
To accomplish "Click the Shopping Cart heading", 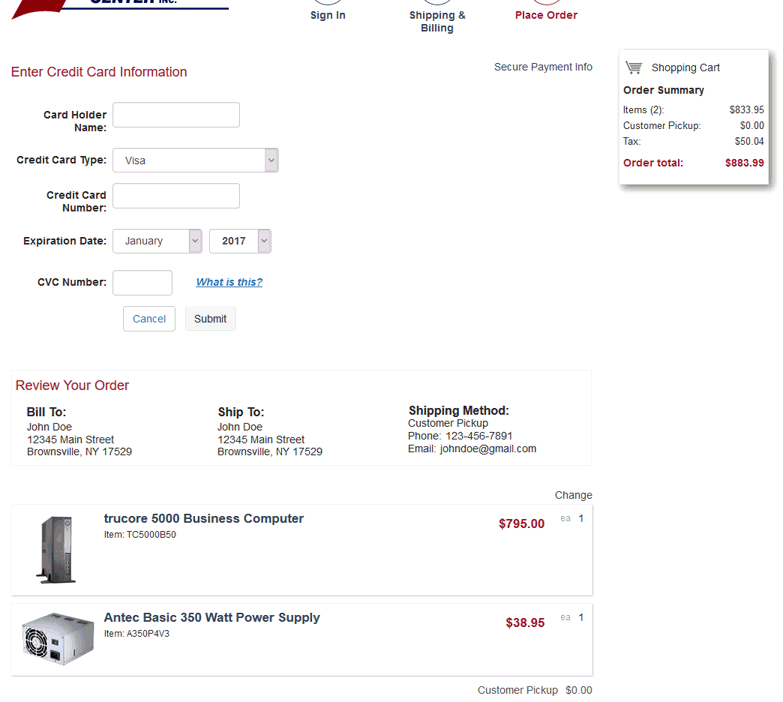I will (685, 68).
